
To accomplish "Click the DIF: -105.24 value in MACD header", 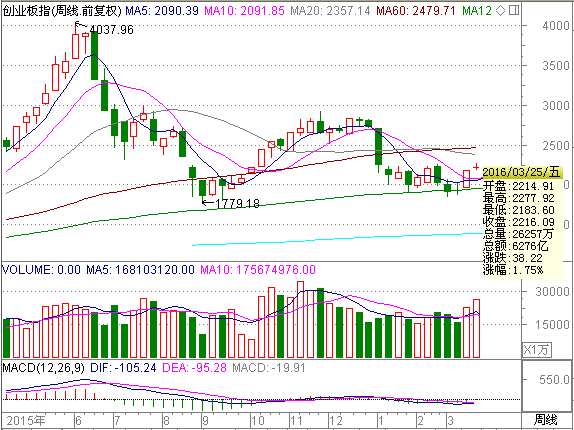I will (123, 367).
